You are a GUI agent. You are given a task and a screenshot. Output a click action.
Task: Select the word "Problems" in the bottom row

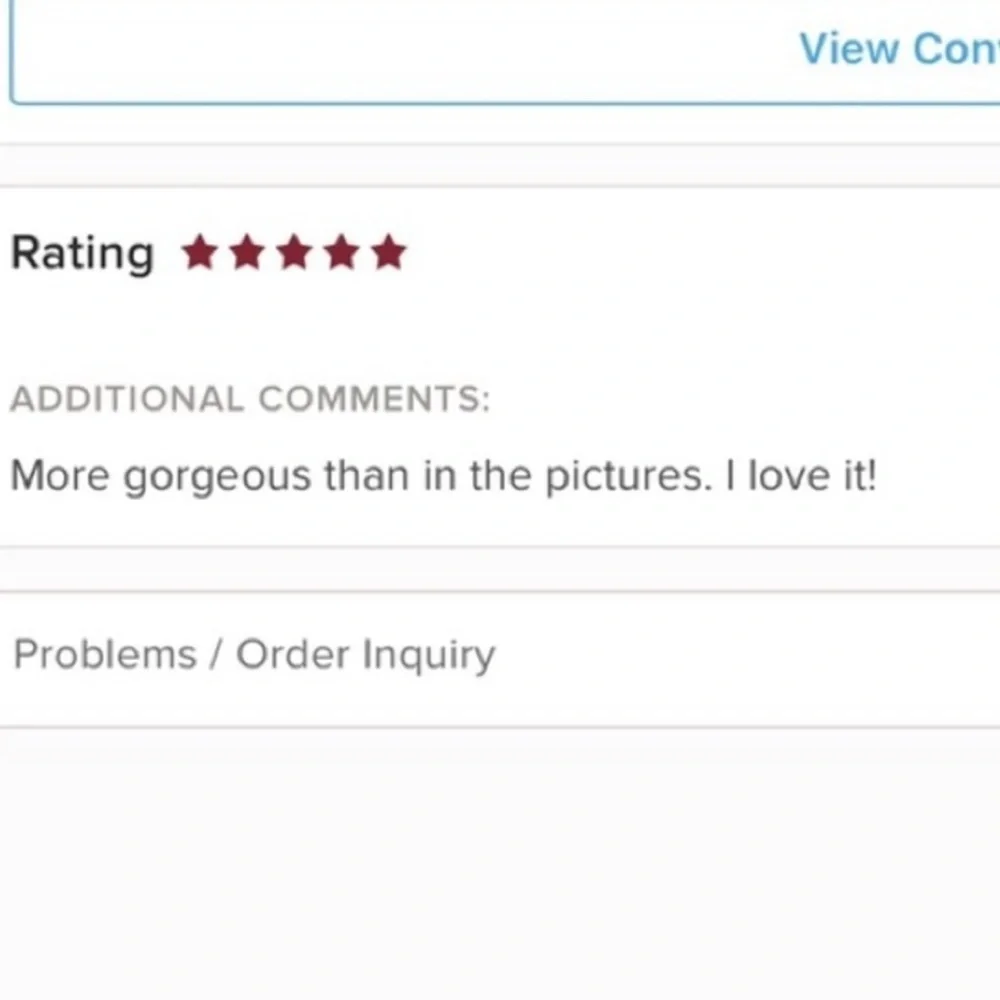click(105, 655)
